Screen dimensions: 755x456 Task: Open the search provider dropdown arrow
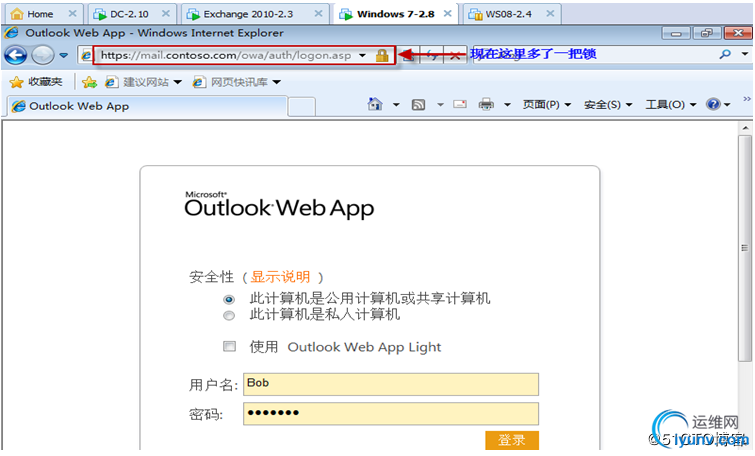coord(744,54)
